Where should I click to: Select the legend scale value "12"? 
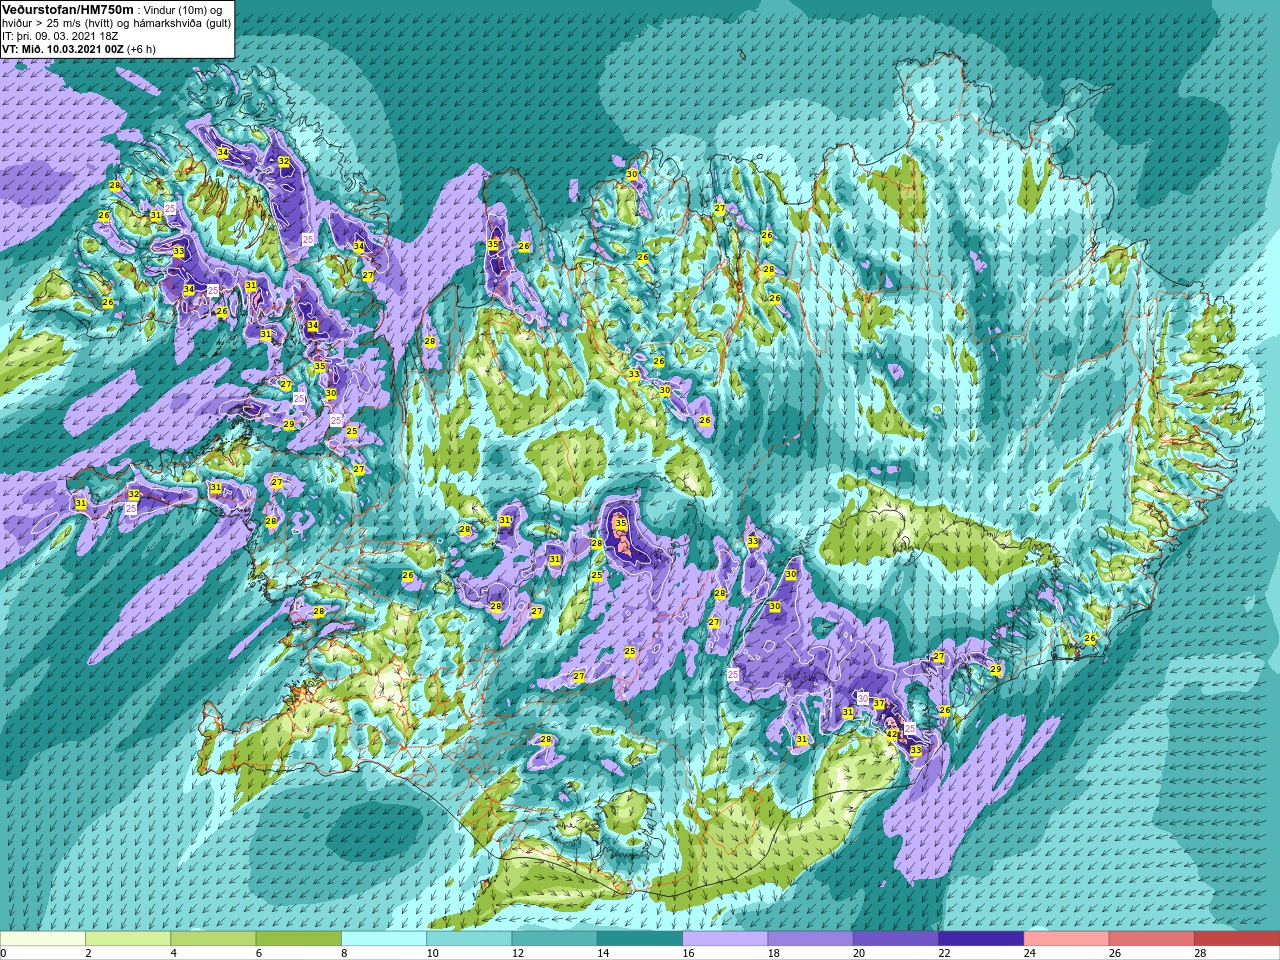click(517, 953)
